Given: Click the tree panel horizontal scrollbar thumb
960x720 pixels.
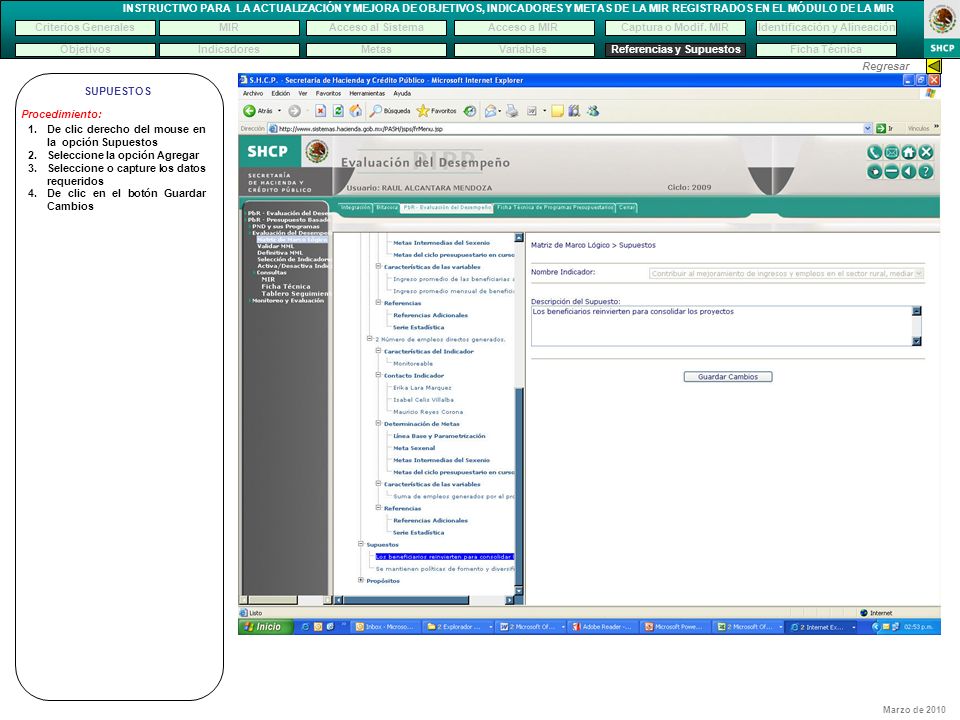Looking at the screenshot, I should 405,600.
